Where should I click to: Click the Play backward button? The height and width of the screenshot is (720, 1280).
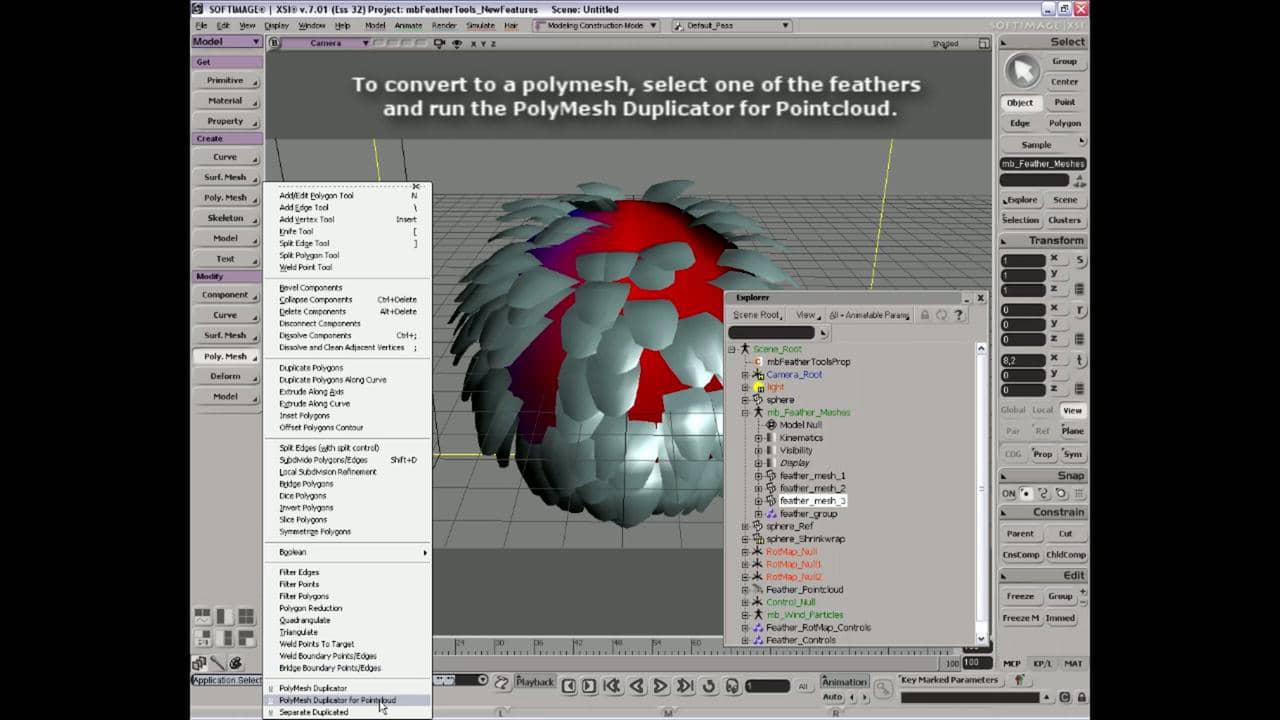coord(636,686)
